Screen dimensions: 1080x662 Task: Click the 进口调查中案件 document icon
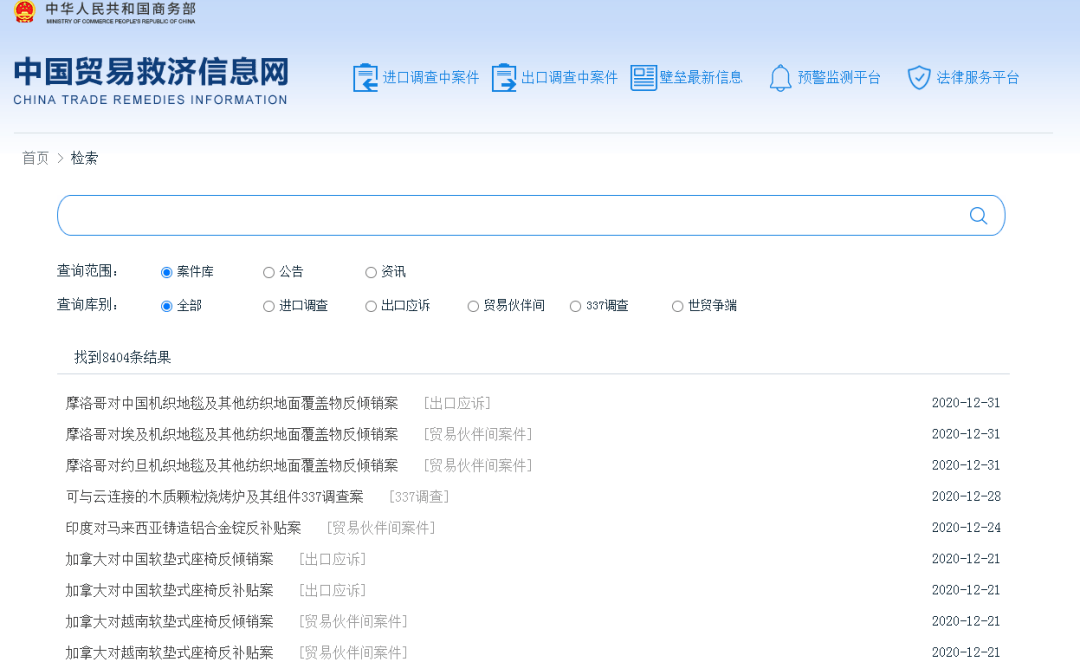[365, 76]
